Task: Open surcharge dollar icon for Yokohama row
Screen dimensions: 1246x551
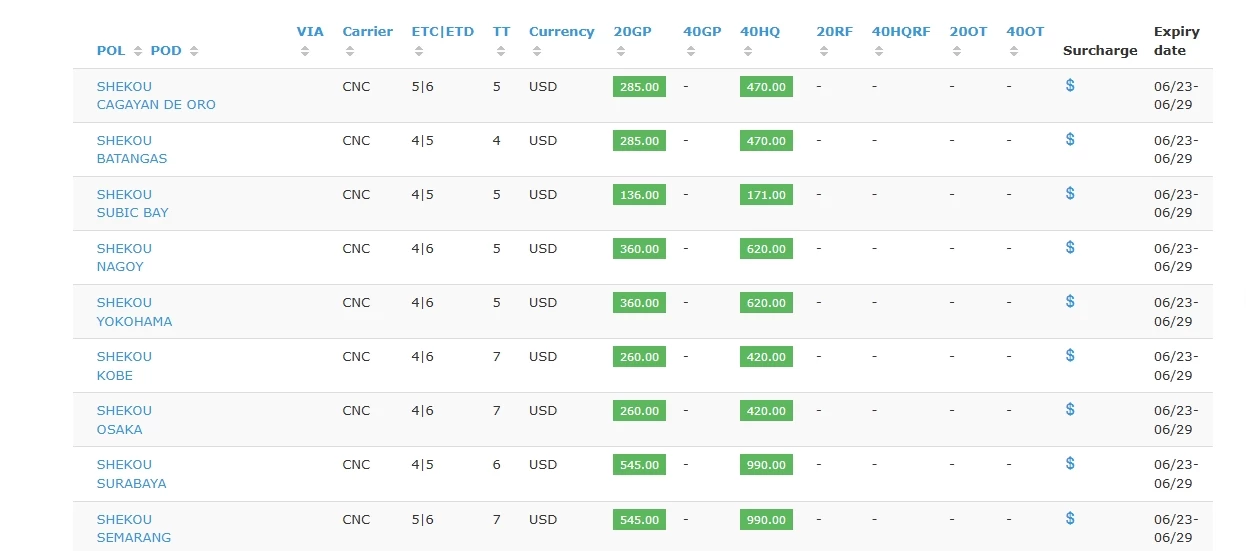Action: (x=1070, y=302)
